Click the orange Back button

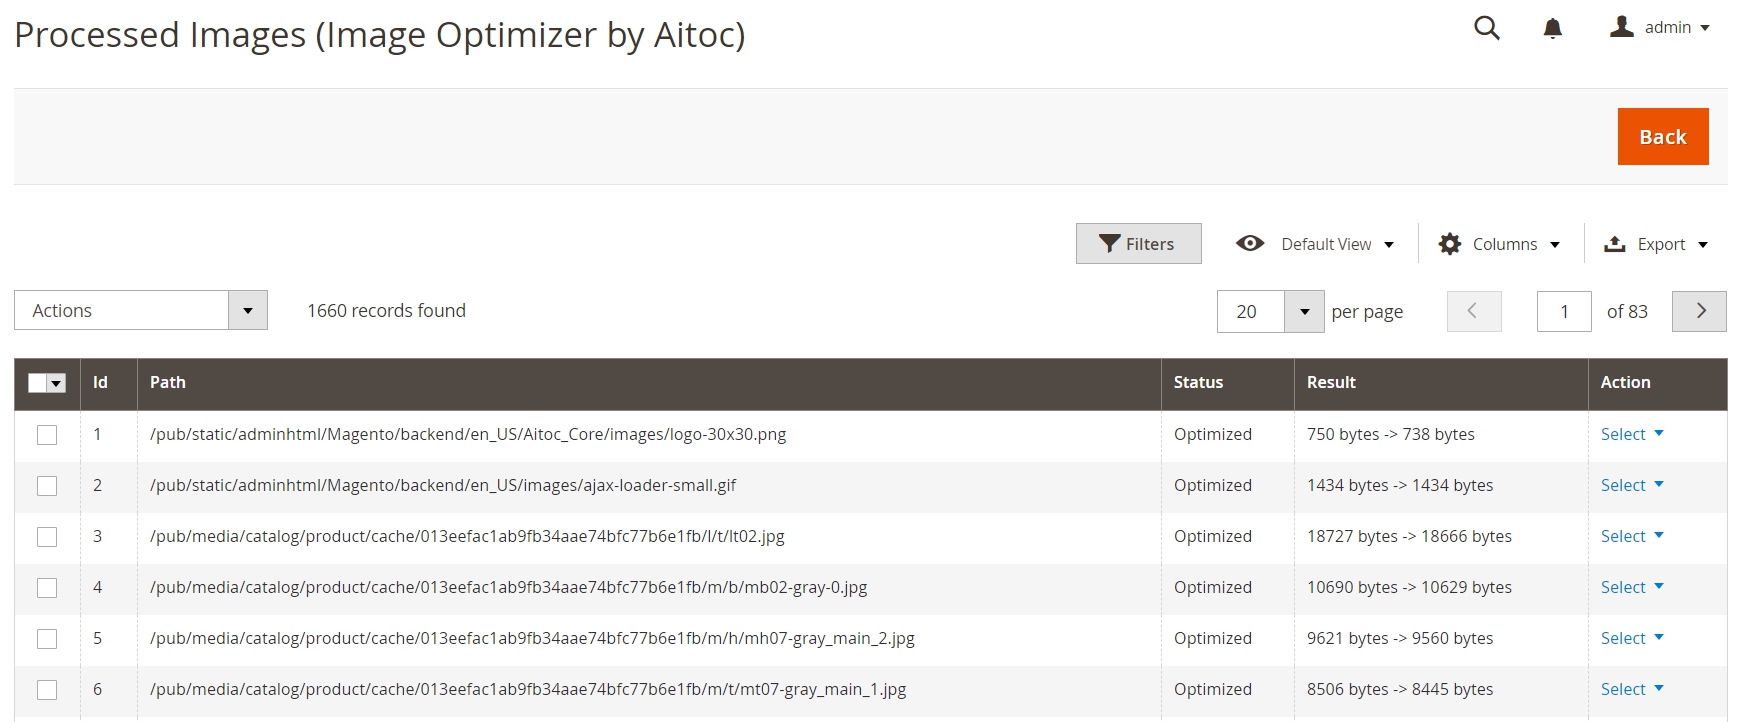[x=1663, y=136]
